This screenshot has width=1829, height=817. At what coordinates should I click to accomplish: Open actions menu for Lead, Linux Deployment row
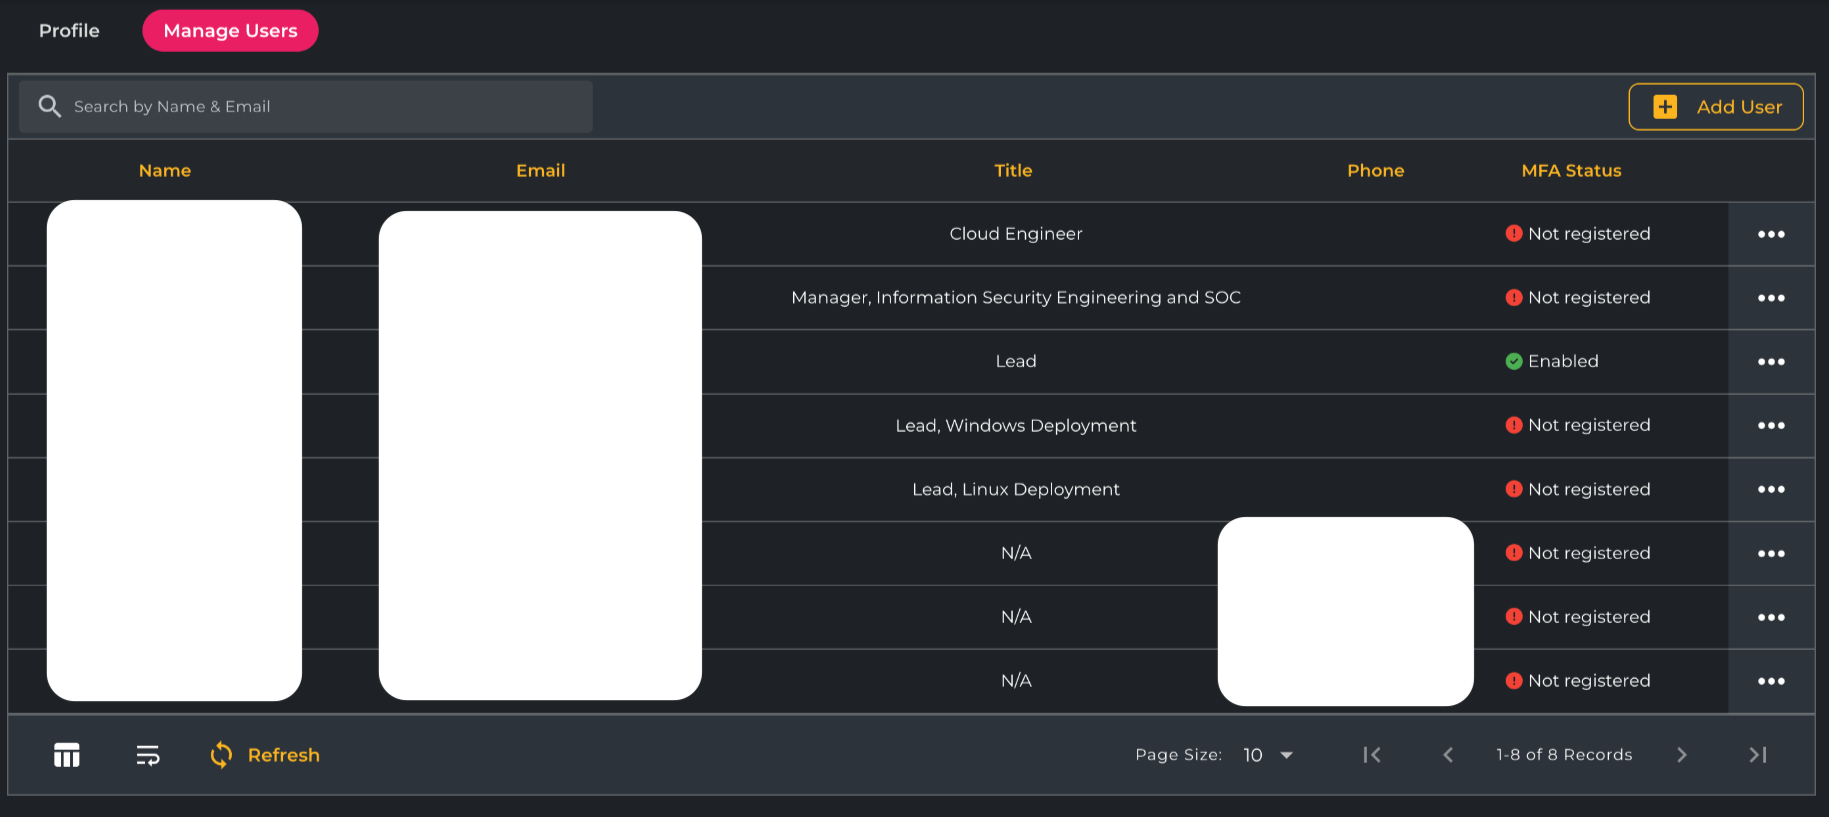1771,490
